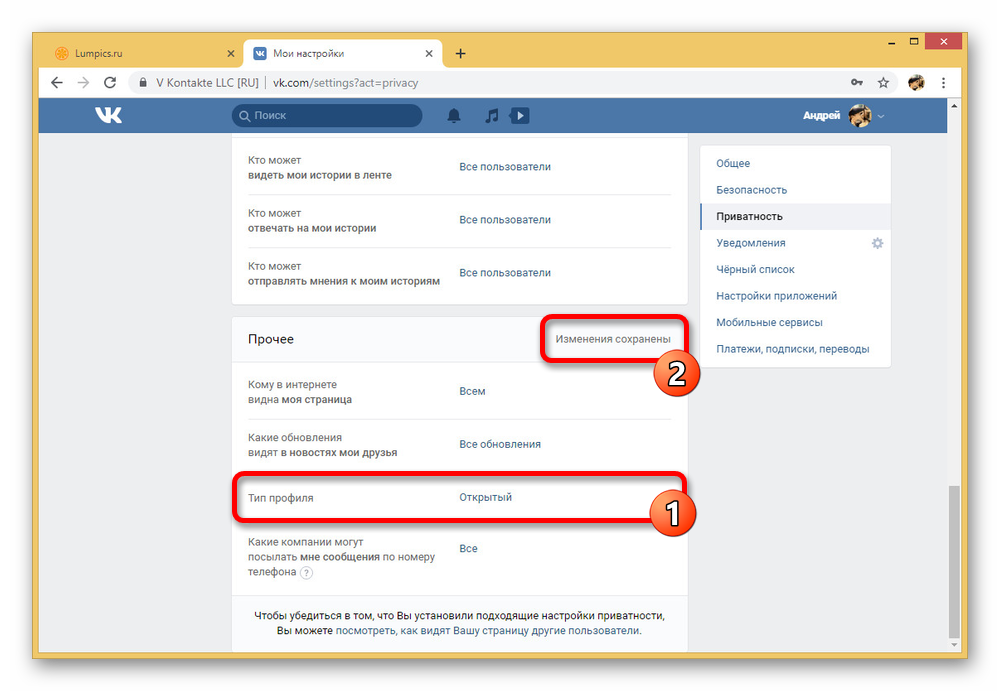Viewport: 1000px width, 691px height.
Task: Open the 'Всем' page visibility dropdown
Action: point(472,391)
